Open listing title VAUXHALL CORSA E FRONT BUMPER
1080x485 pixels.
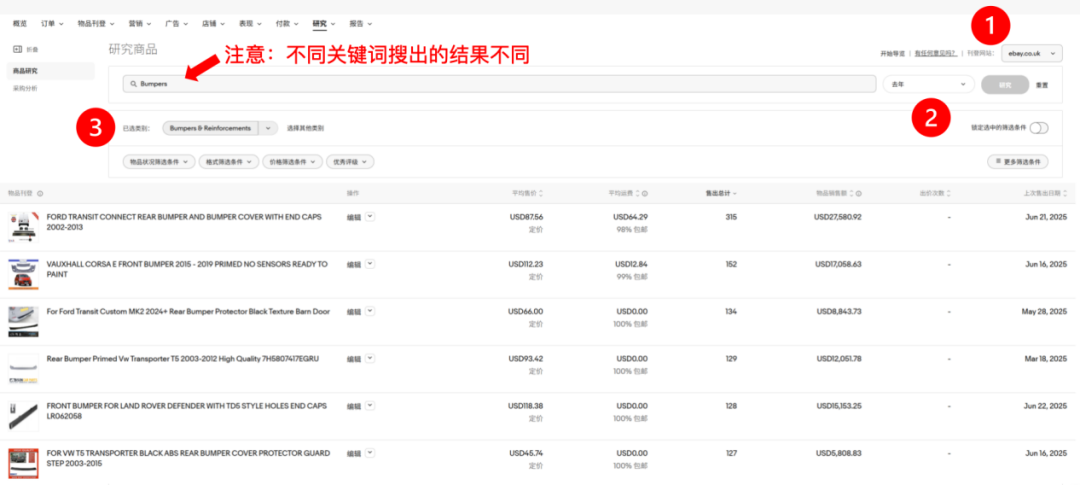pyautogui.click(x=187, y=269)
